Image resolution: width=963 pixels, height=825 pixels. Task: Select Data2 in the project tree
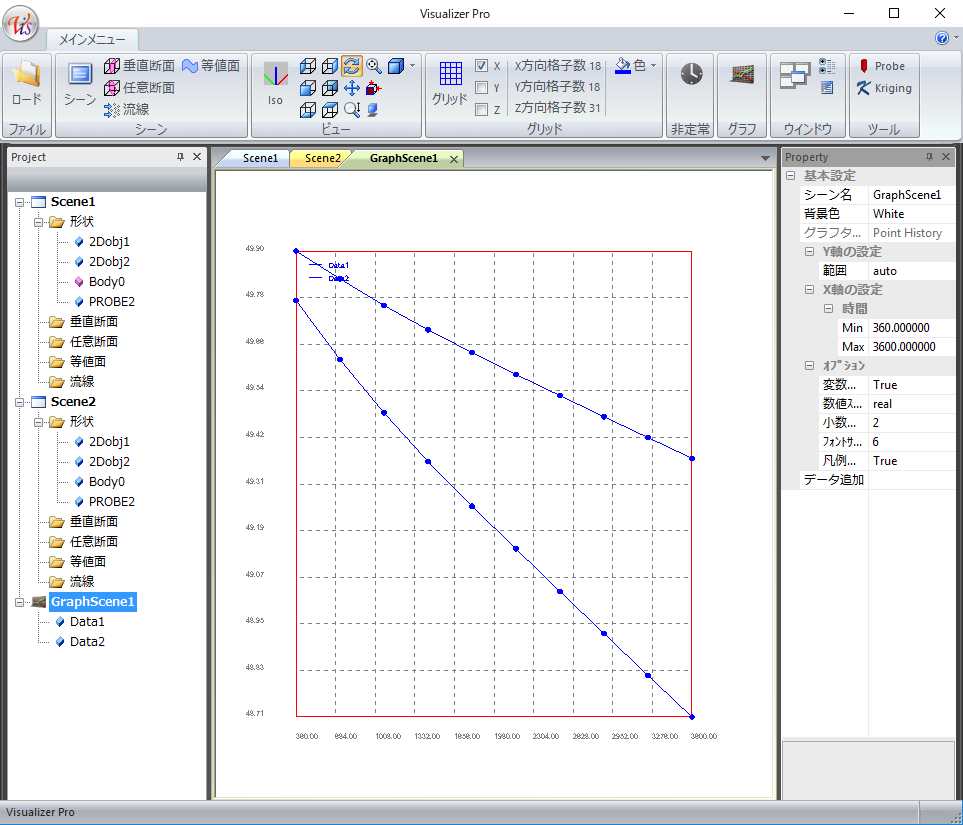tap(87, 642)
